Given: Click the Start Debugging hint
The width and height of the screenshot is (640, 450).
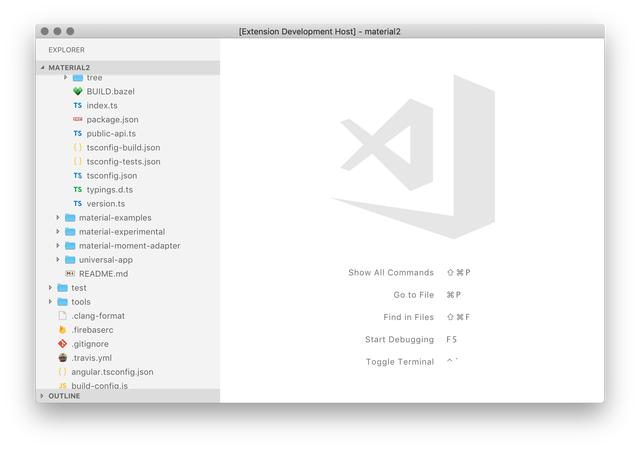Looking at the screenshot, I should [x=399, y=339].
